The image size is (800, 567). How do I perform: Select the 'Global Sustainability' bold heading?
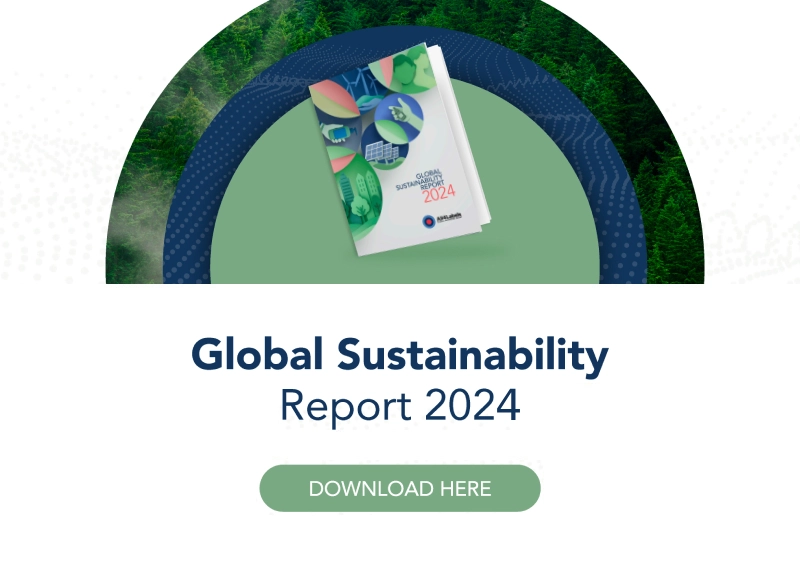(400, 355)
